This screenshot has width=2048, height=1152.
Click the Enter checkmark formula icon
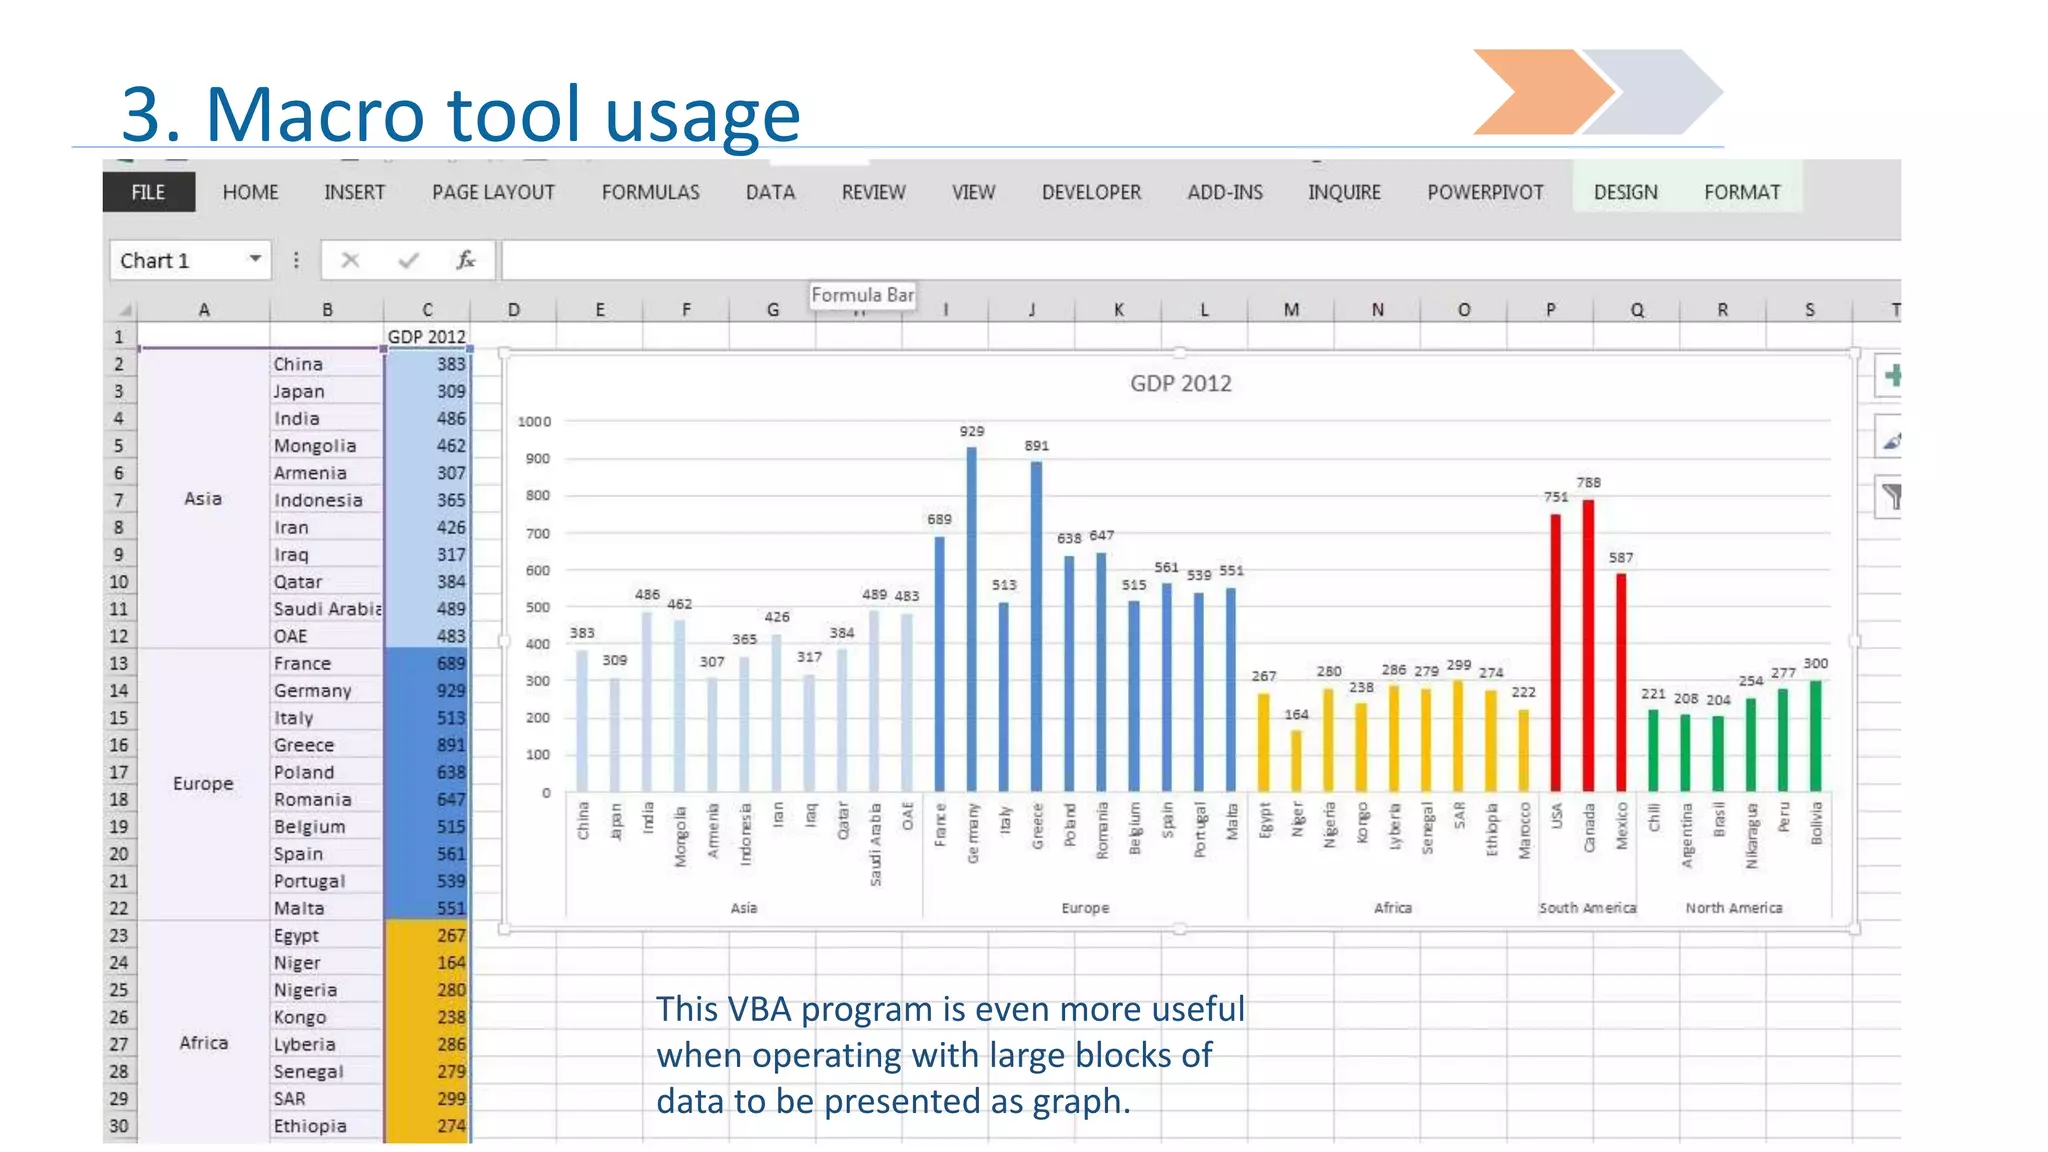408,260
